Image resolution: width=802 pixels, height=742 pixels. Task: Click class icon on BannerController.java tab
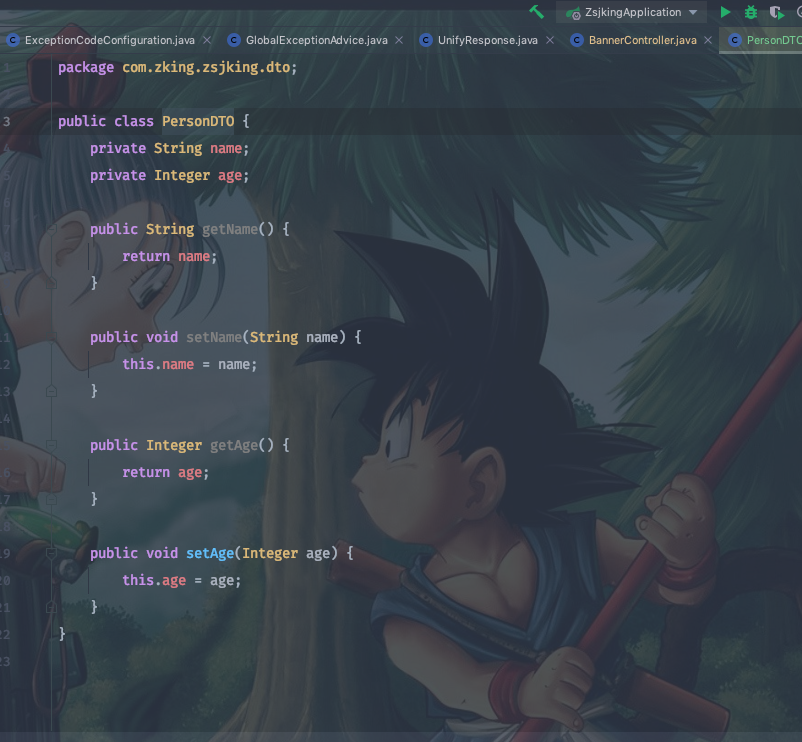click(576, 40)
